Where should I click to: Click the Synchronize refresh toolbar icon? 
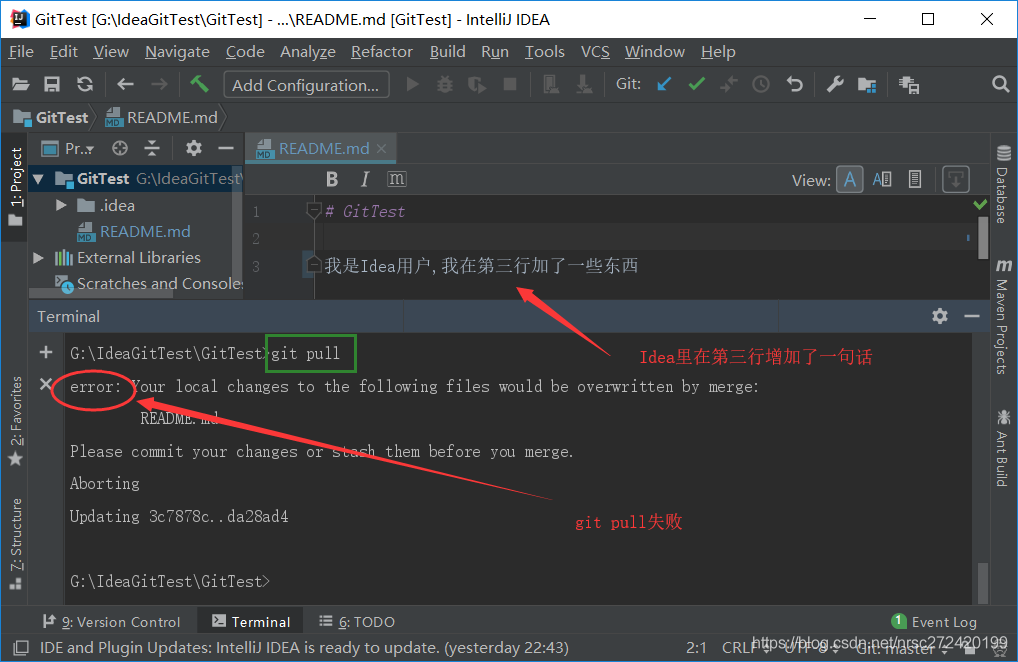click(x=85, y=85)
